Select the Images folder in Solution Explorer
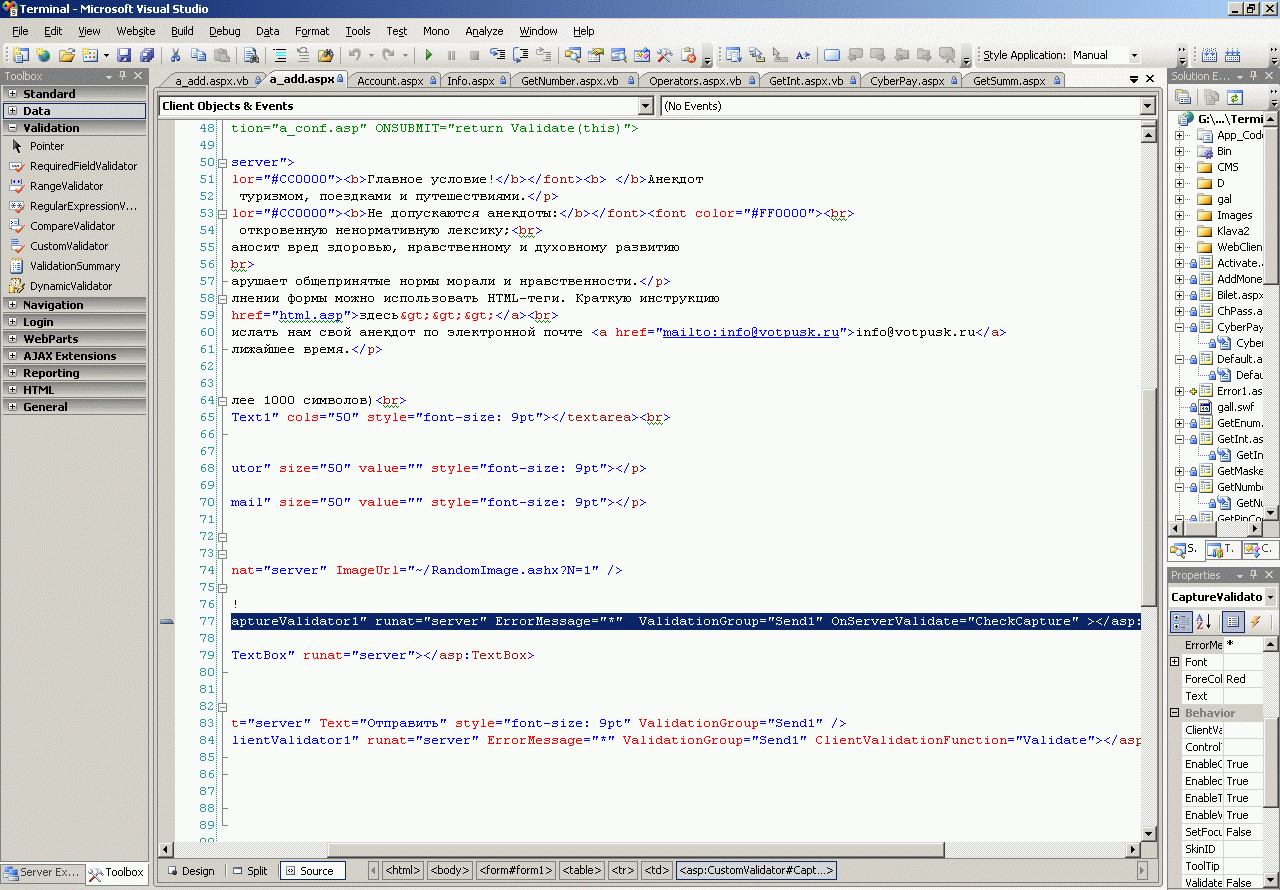 pos(1234,215)
